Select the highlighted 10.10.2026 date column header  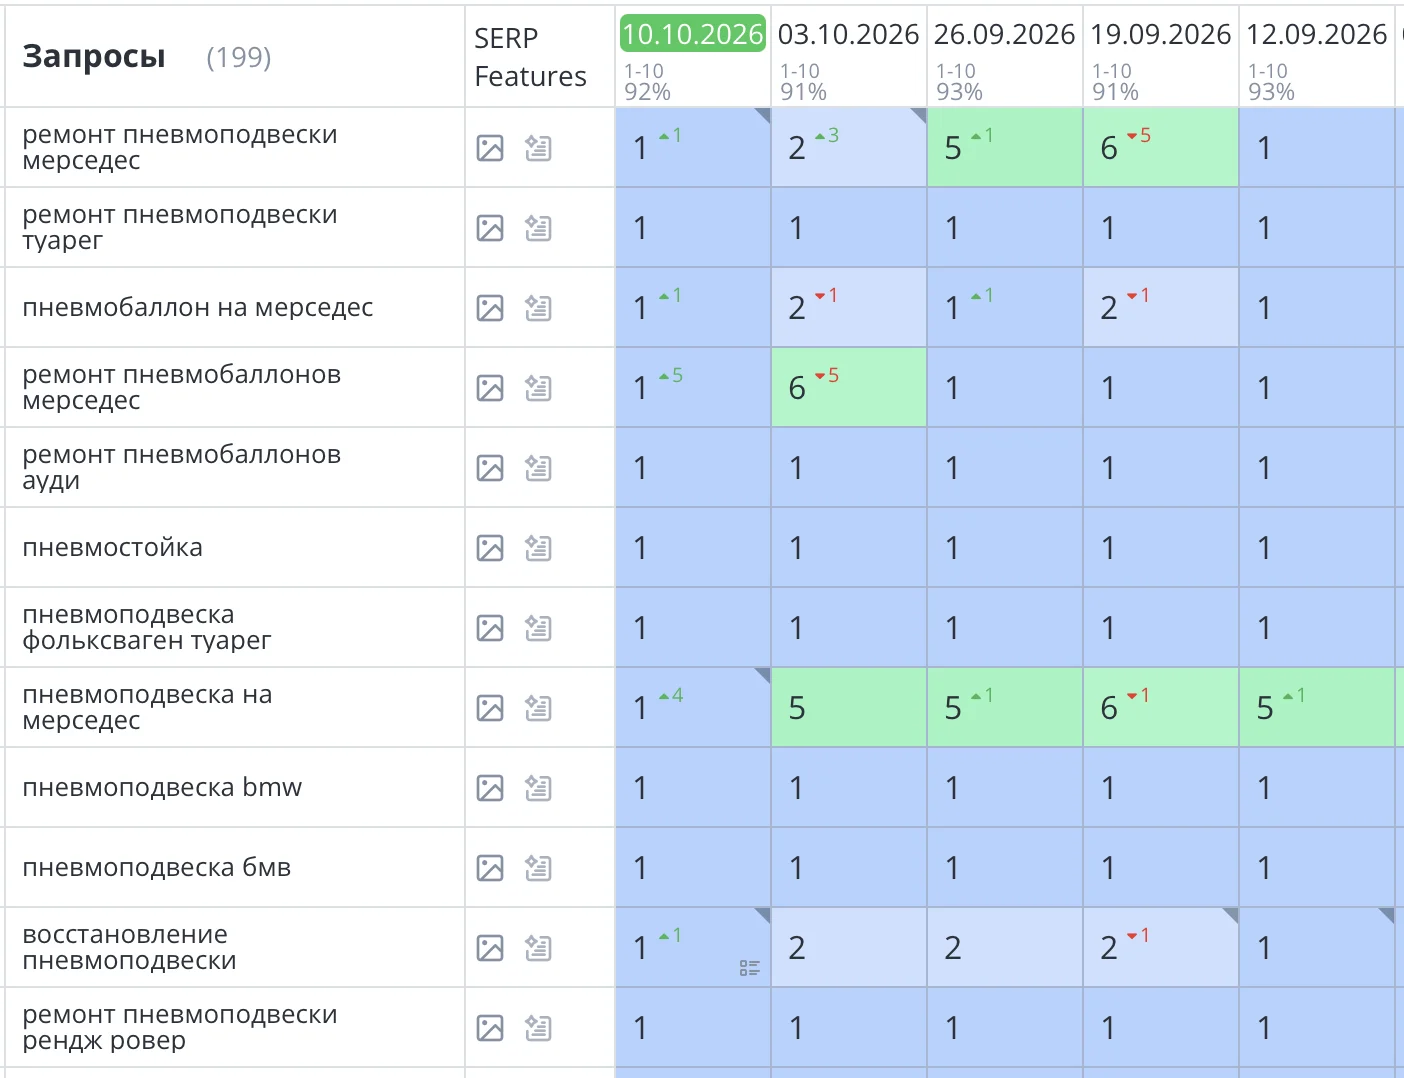point(693,34)
